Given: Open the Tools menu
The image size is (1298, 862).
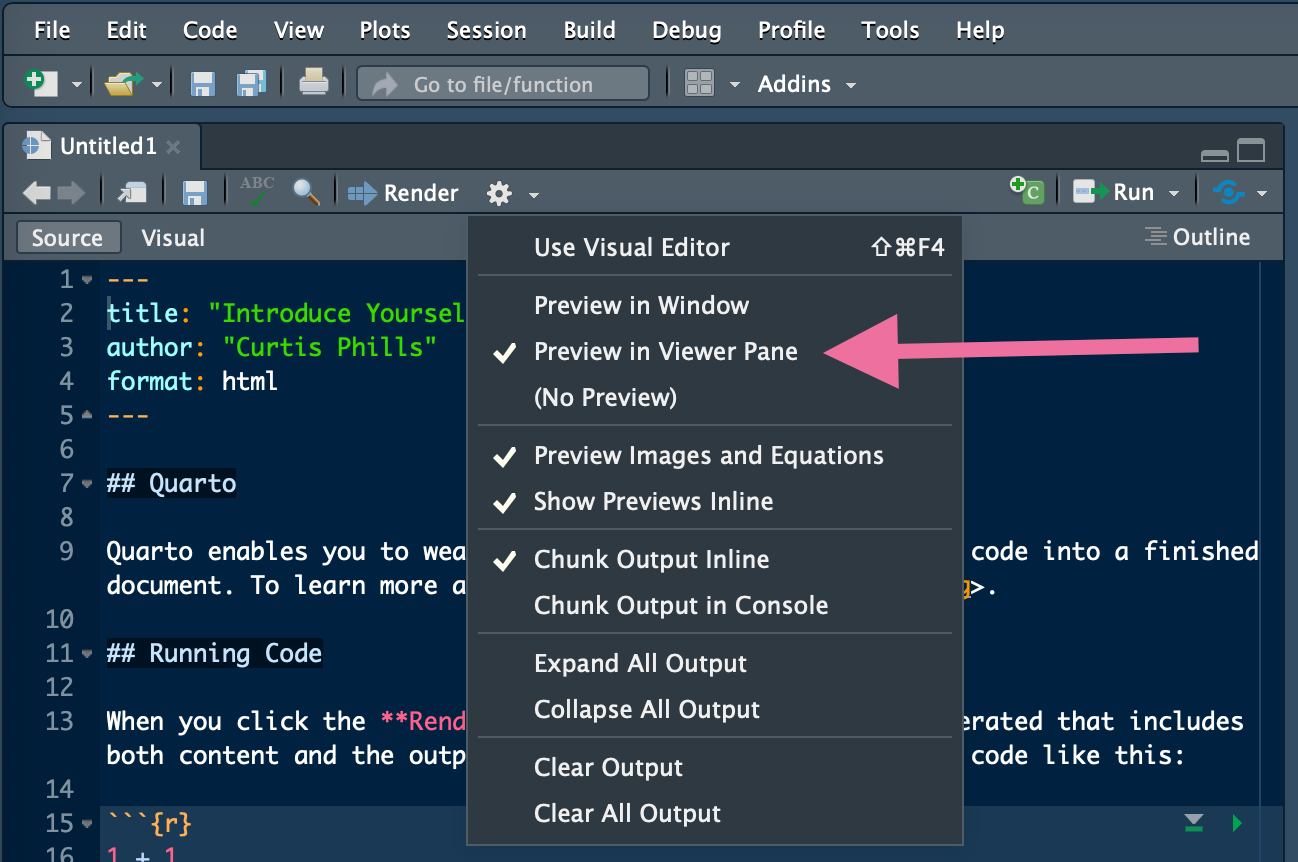Looking at the screenshot, I should pyautogui.click(x=890, y=30).
